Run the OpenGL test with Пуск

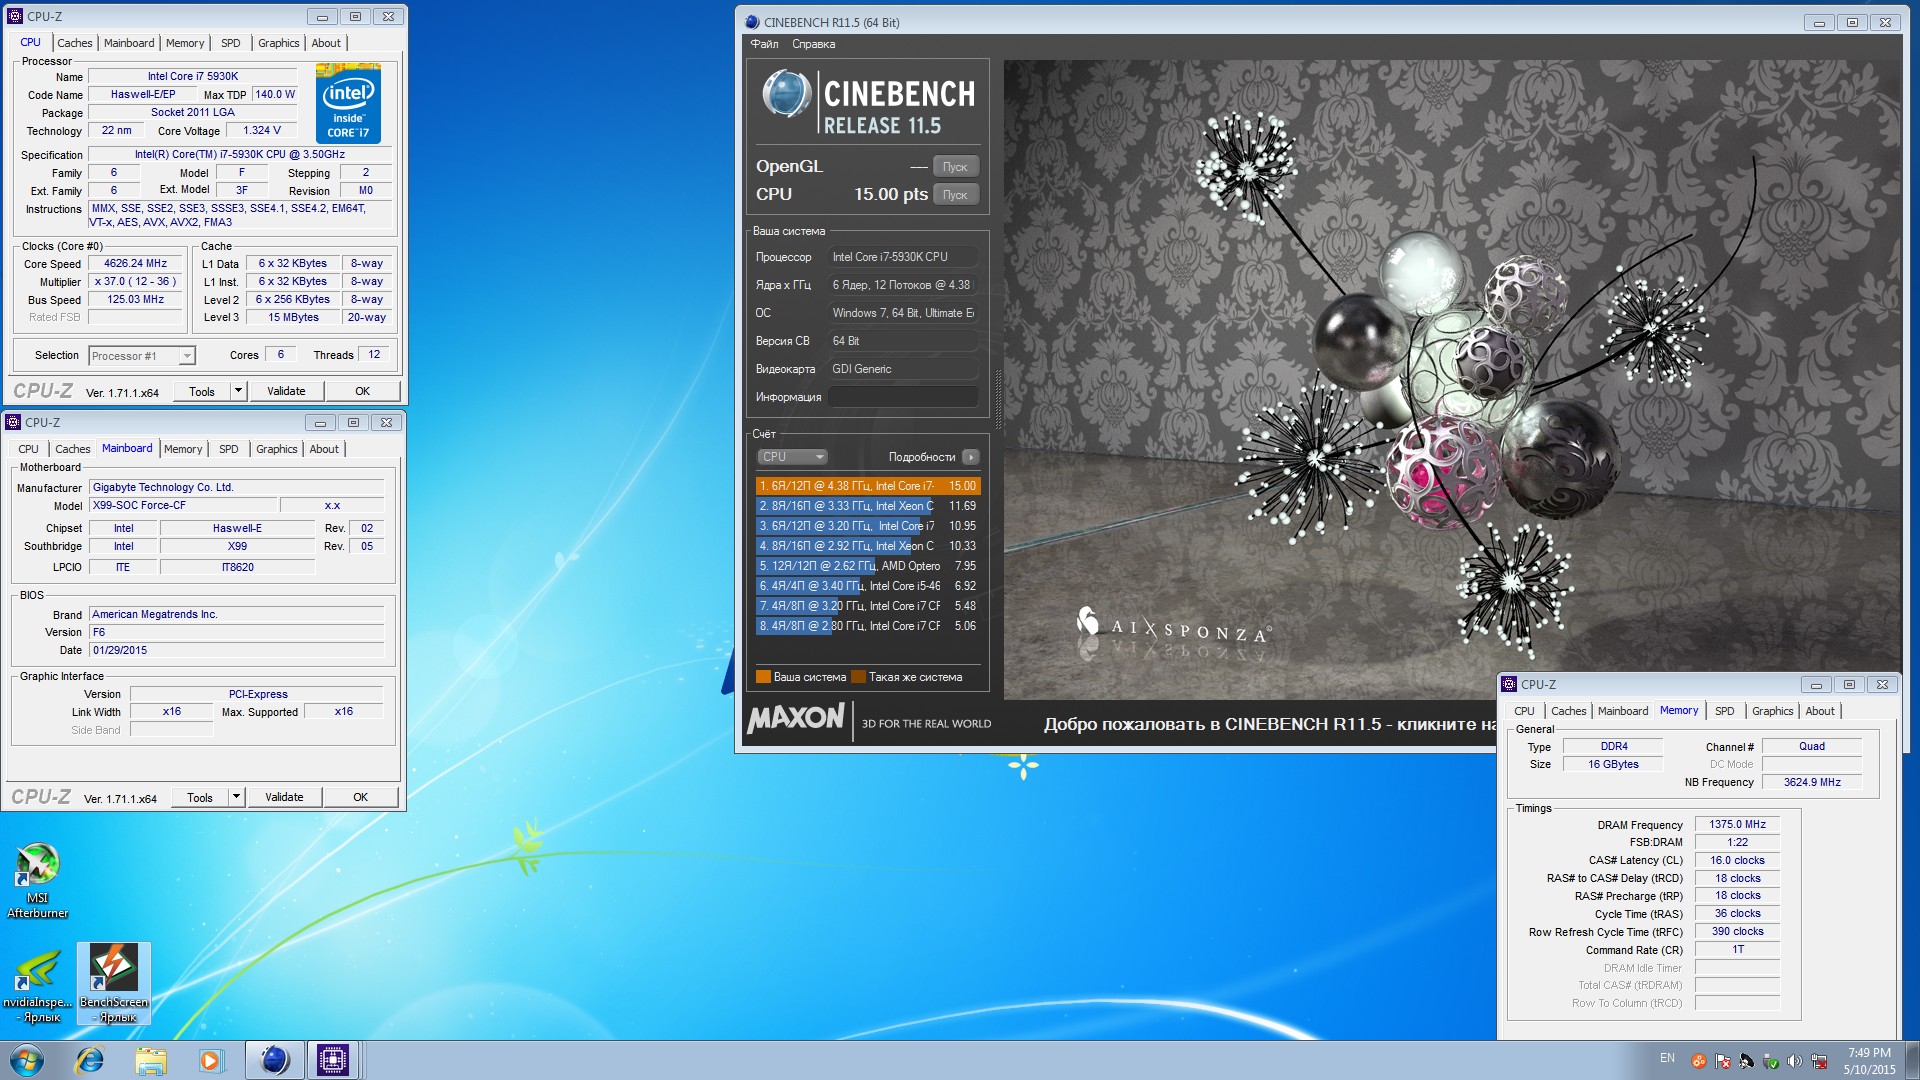pyautogui.click(x=955, y=167)
